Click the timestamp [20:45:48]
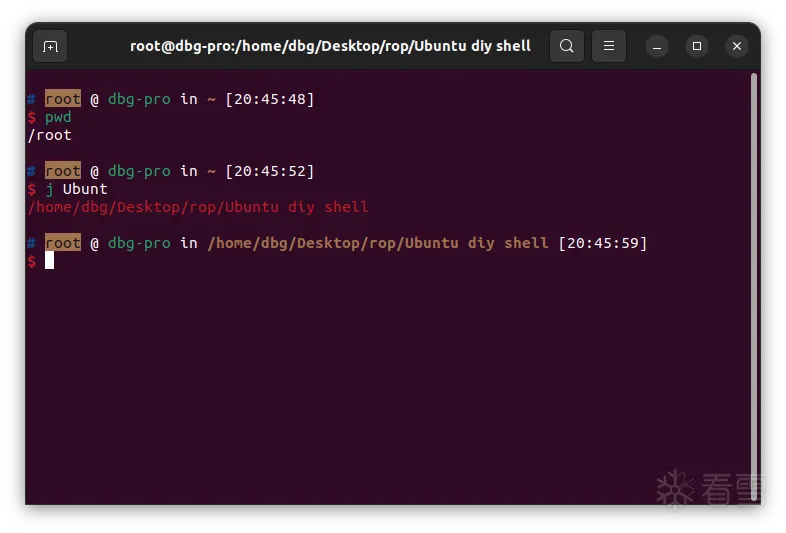Screen dimensions: 786x533 coord(270,99)
